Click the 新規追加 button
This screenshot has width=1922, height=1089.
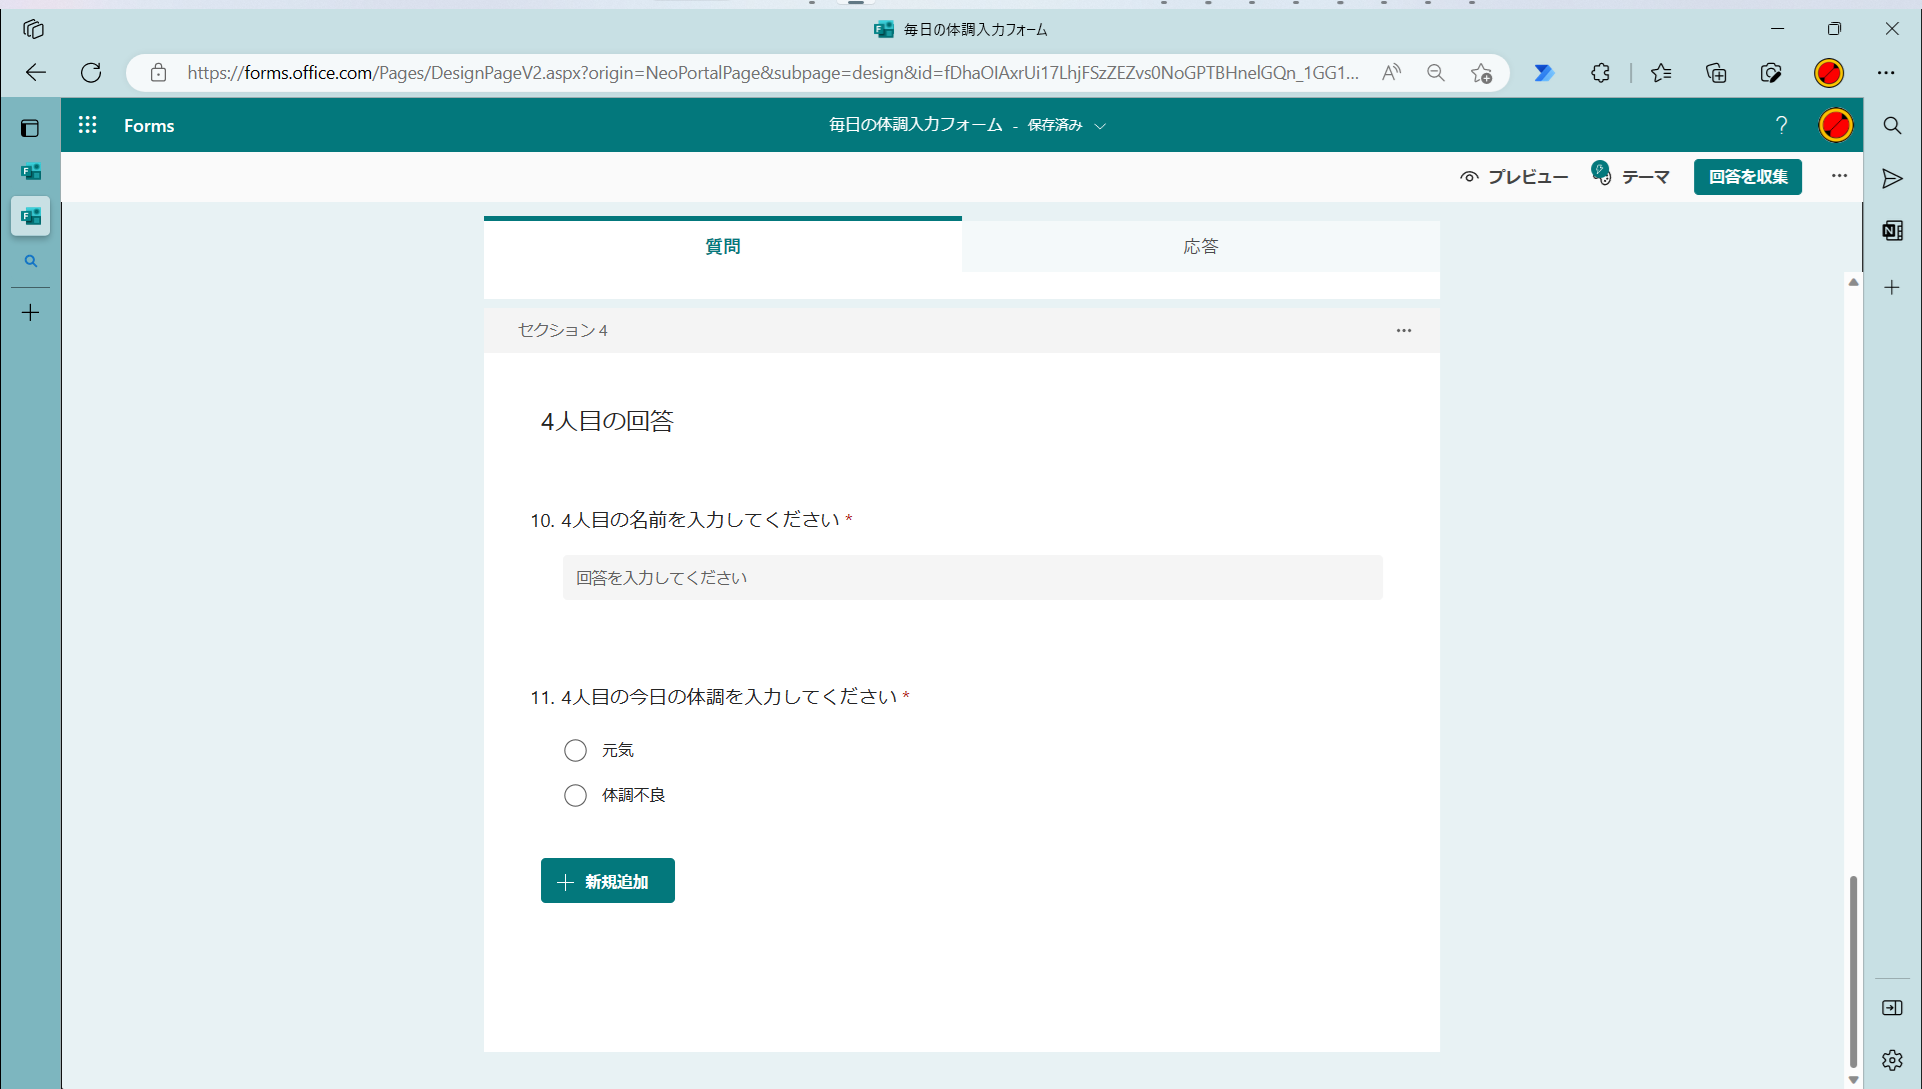click(607, 881)
